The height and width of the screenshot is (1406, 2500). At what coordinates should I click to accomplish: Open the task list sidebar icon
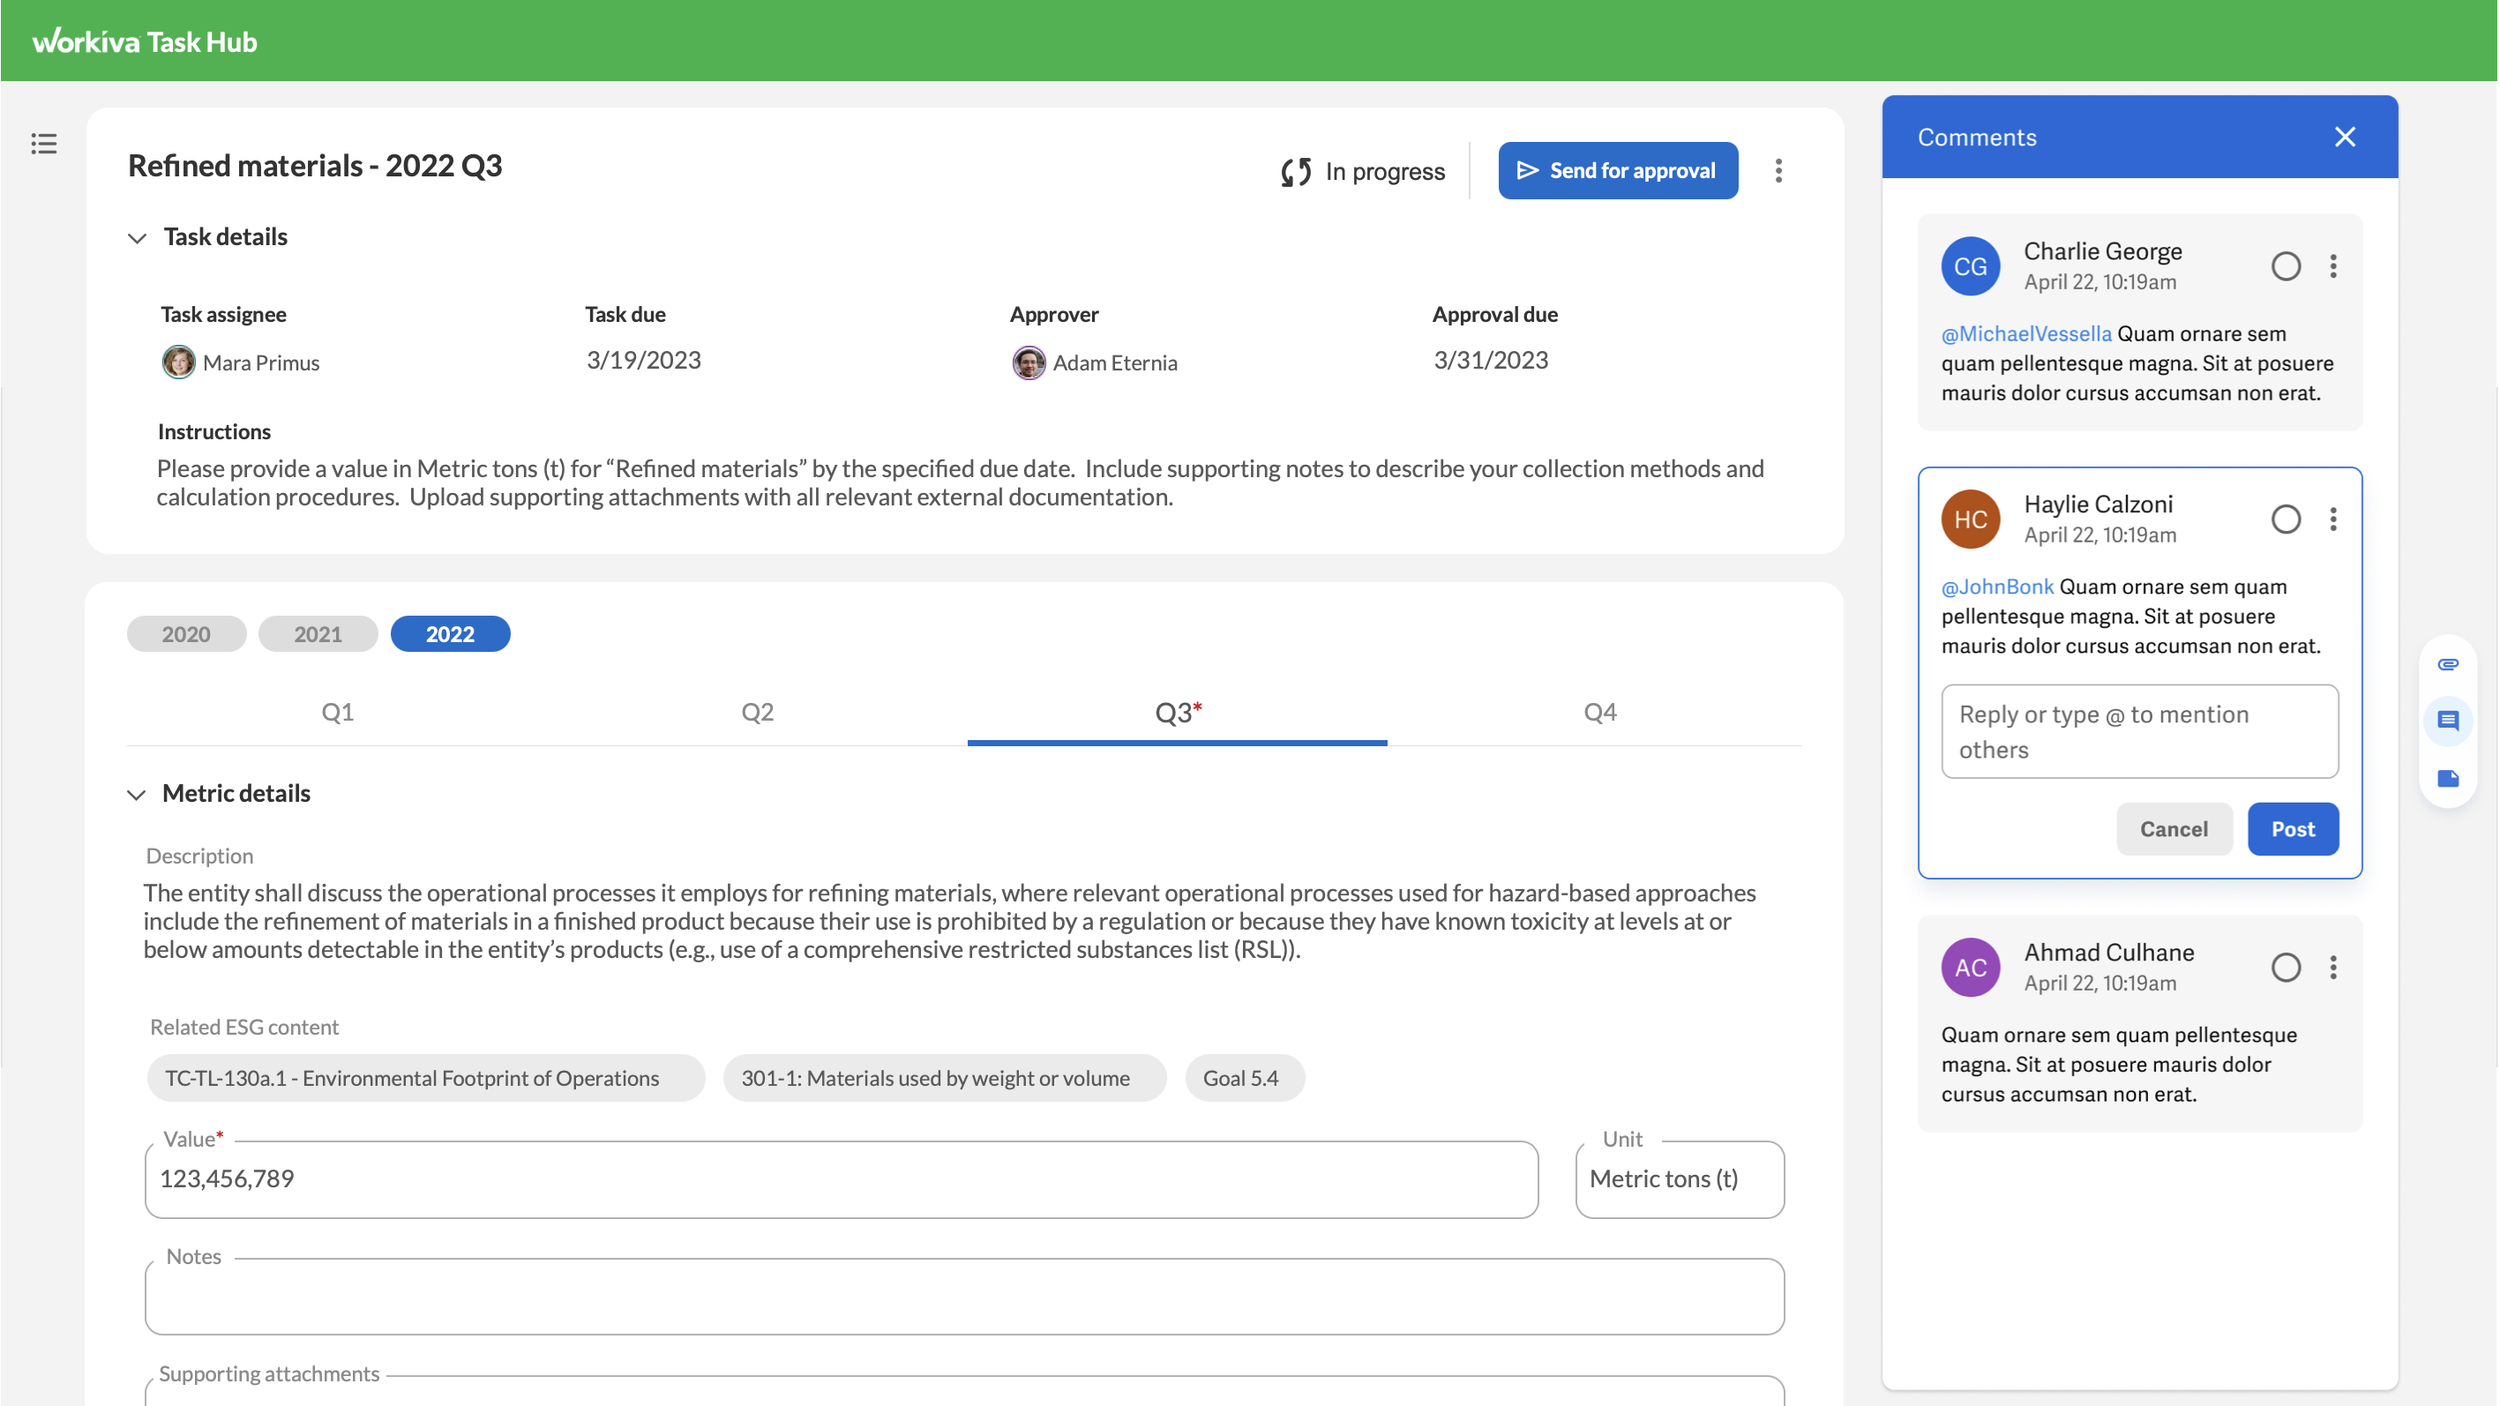[x=44, y=144]
